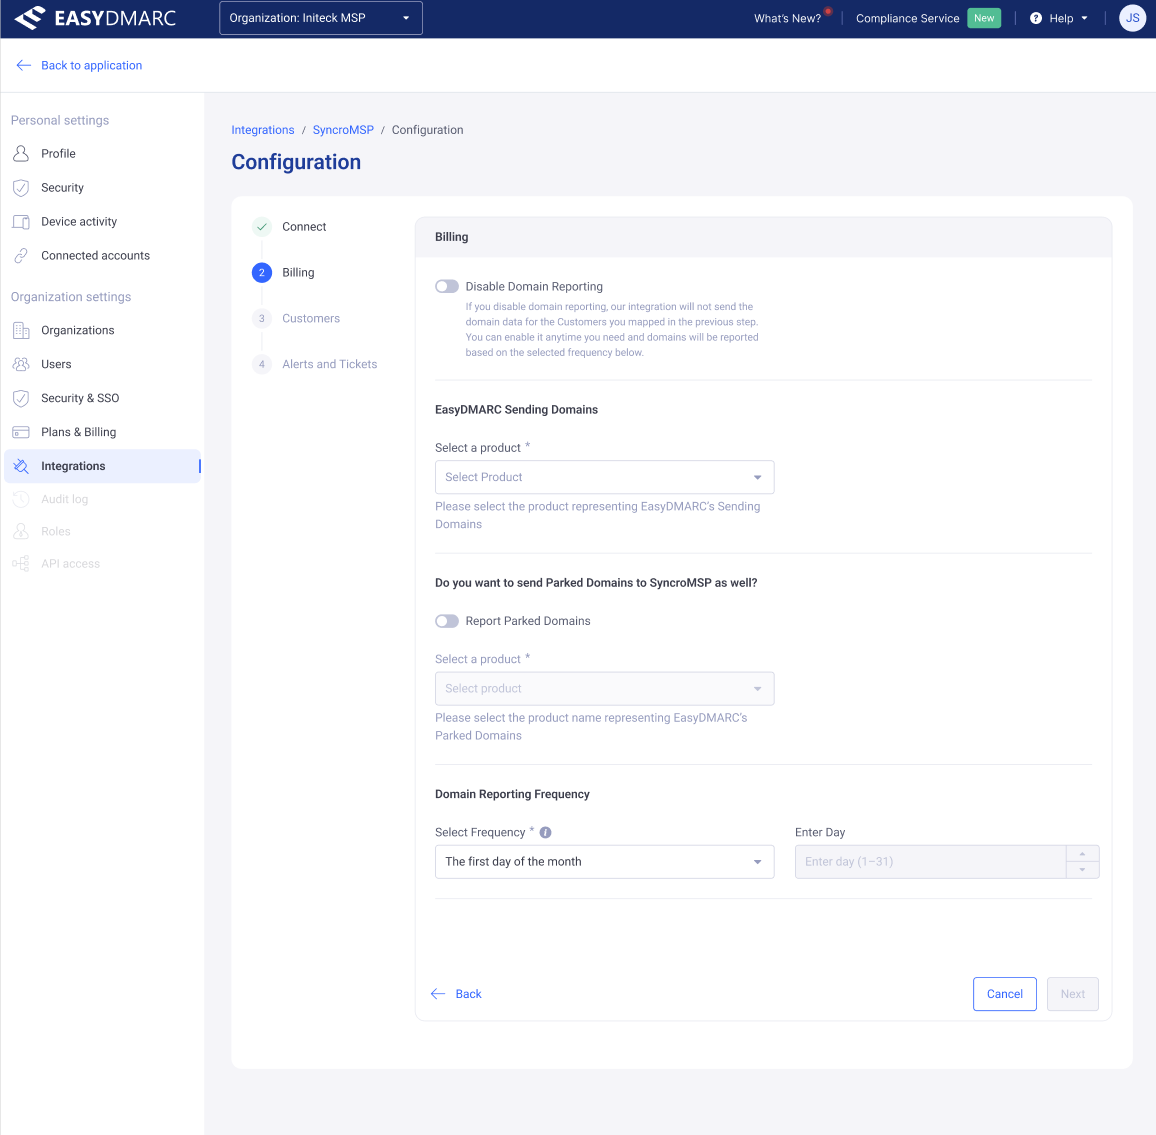Viewport: 1156px width, 1135px height.
Task: Click the New badge beside Compliance Service
Action: (x=984, y=18)
